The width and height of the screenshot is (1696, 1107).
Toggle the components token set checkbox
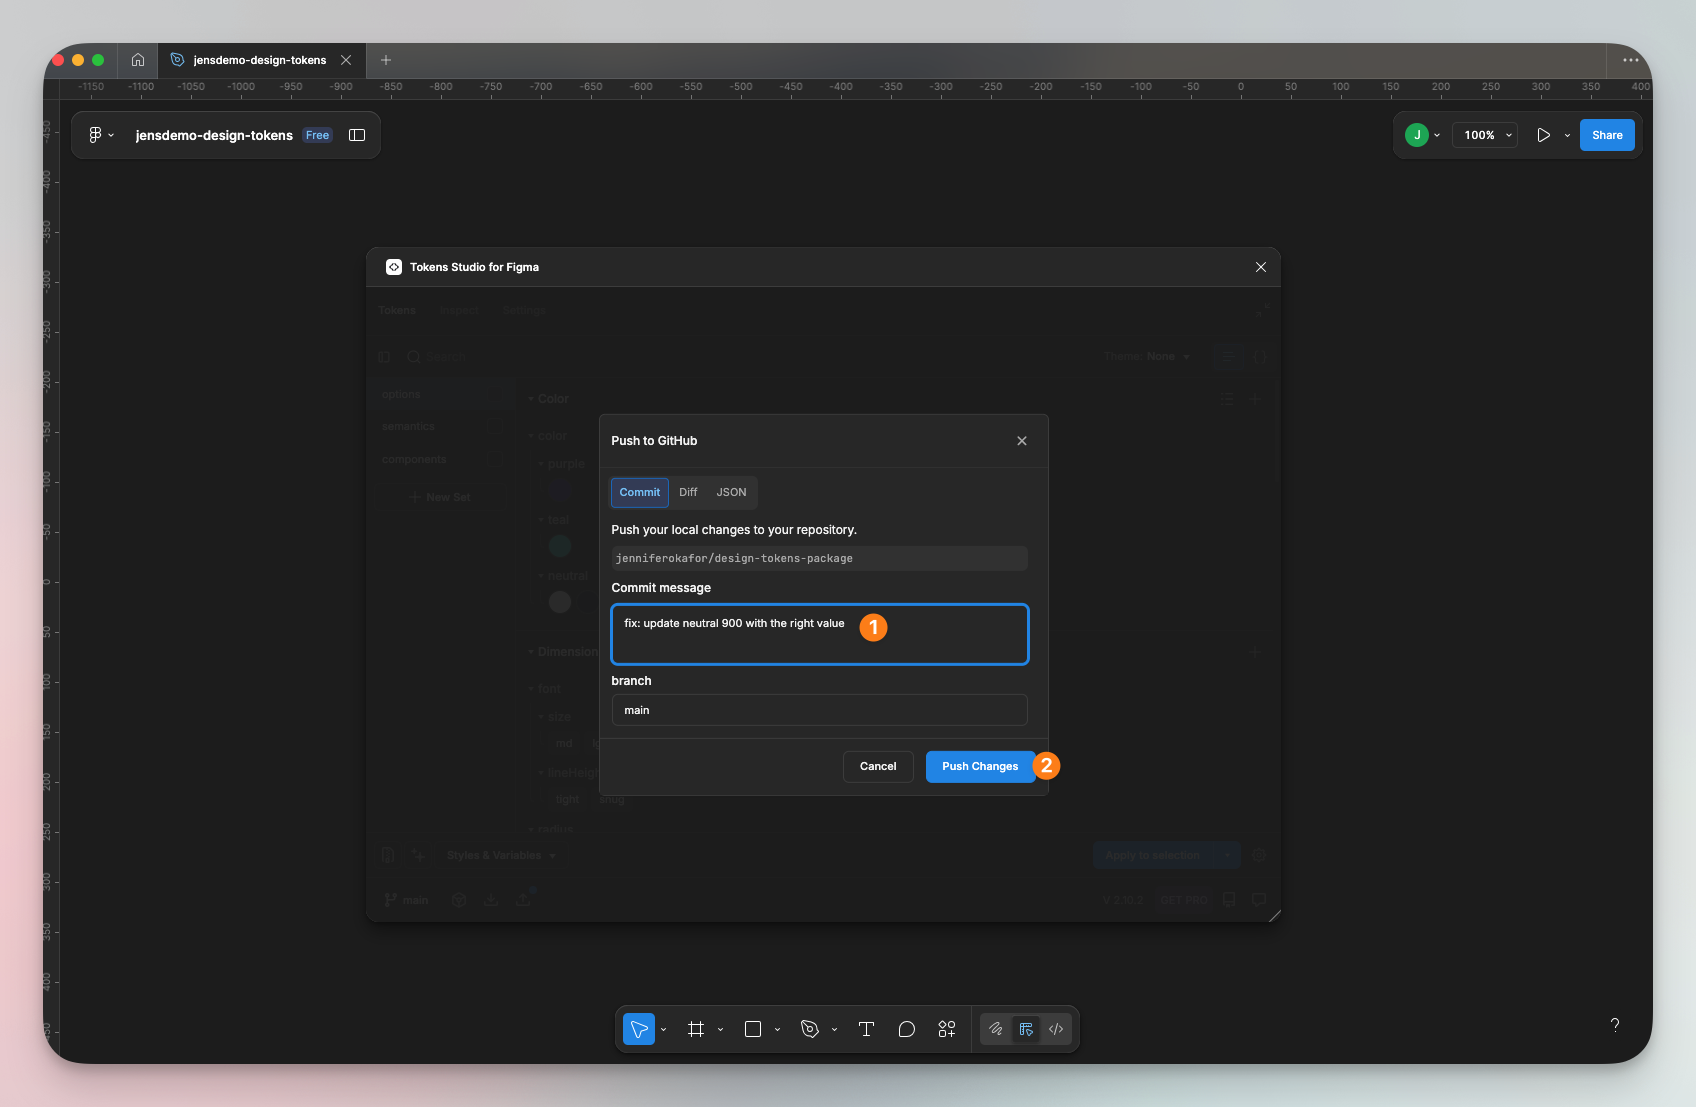point(495,460)
